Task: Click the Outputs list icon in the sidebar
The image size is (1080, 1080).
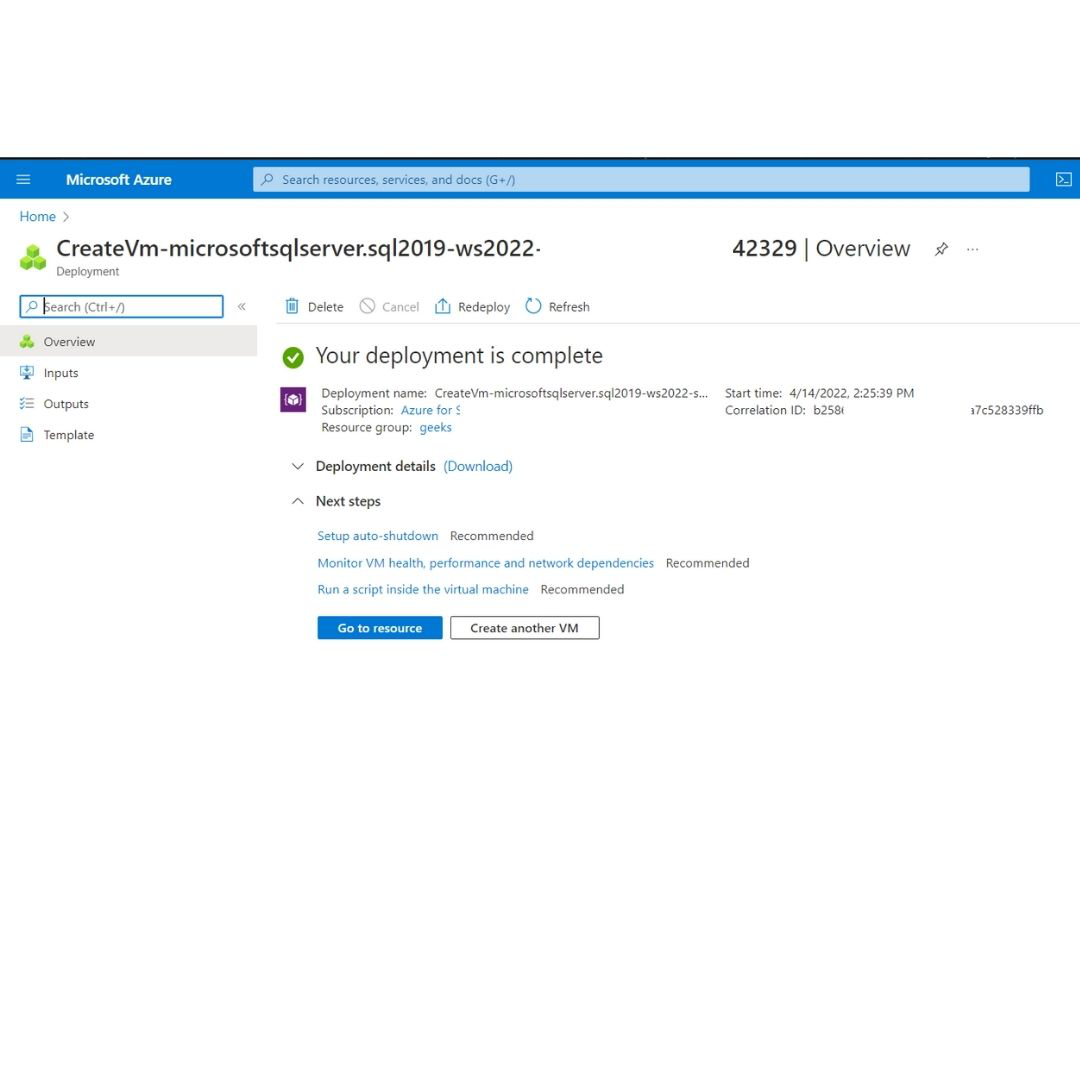Action: tap(26, 404)
